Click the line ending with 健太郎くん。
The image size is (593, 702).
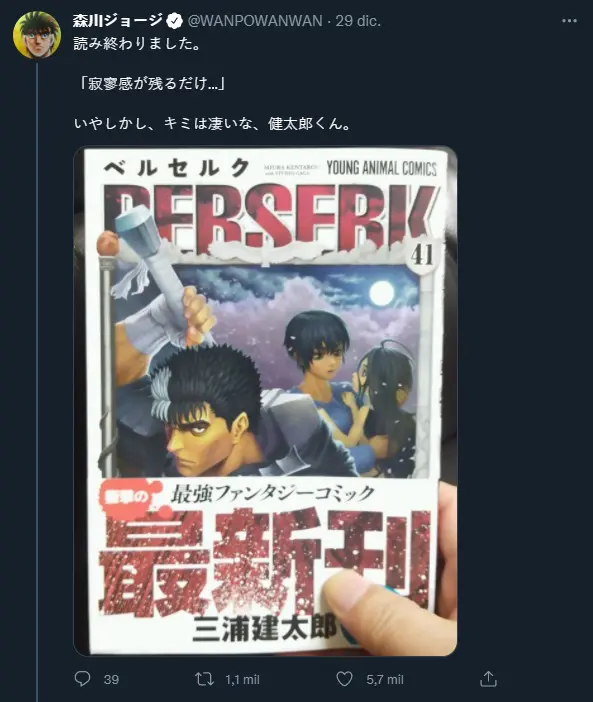212,123
